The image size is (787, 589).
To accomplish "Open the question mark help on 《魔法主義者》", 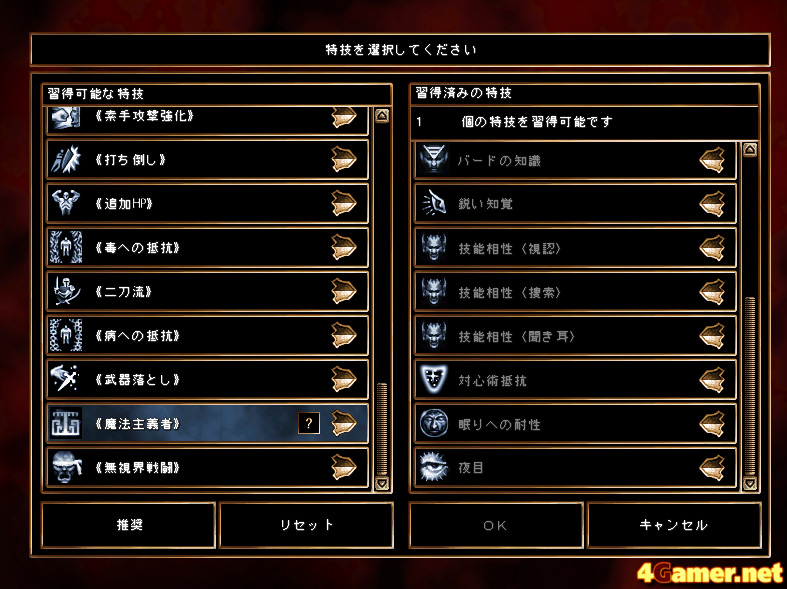I will pos(309,423).
